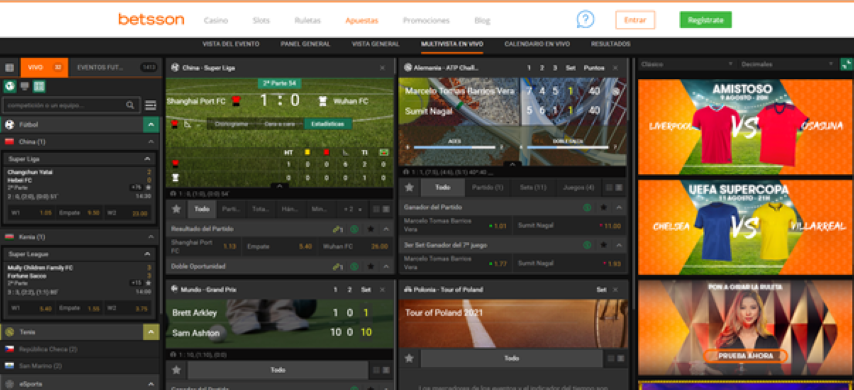
Task: Click the Regístrate button
Action: [705, 20]
